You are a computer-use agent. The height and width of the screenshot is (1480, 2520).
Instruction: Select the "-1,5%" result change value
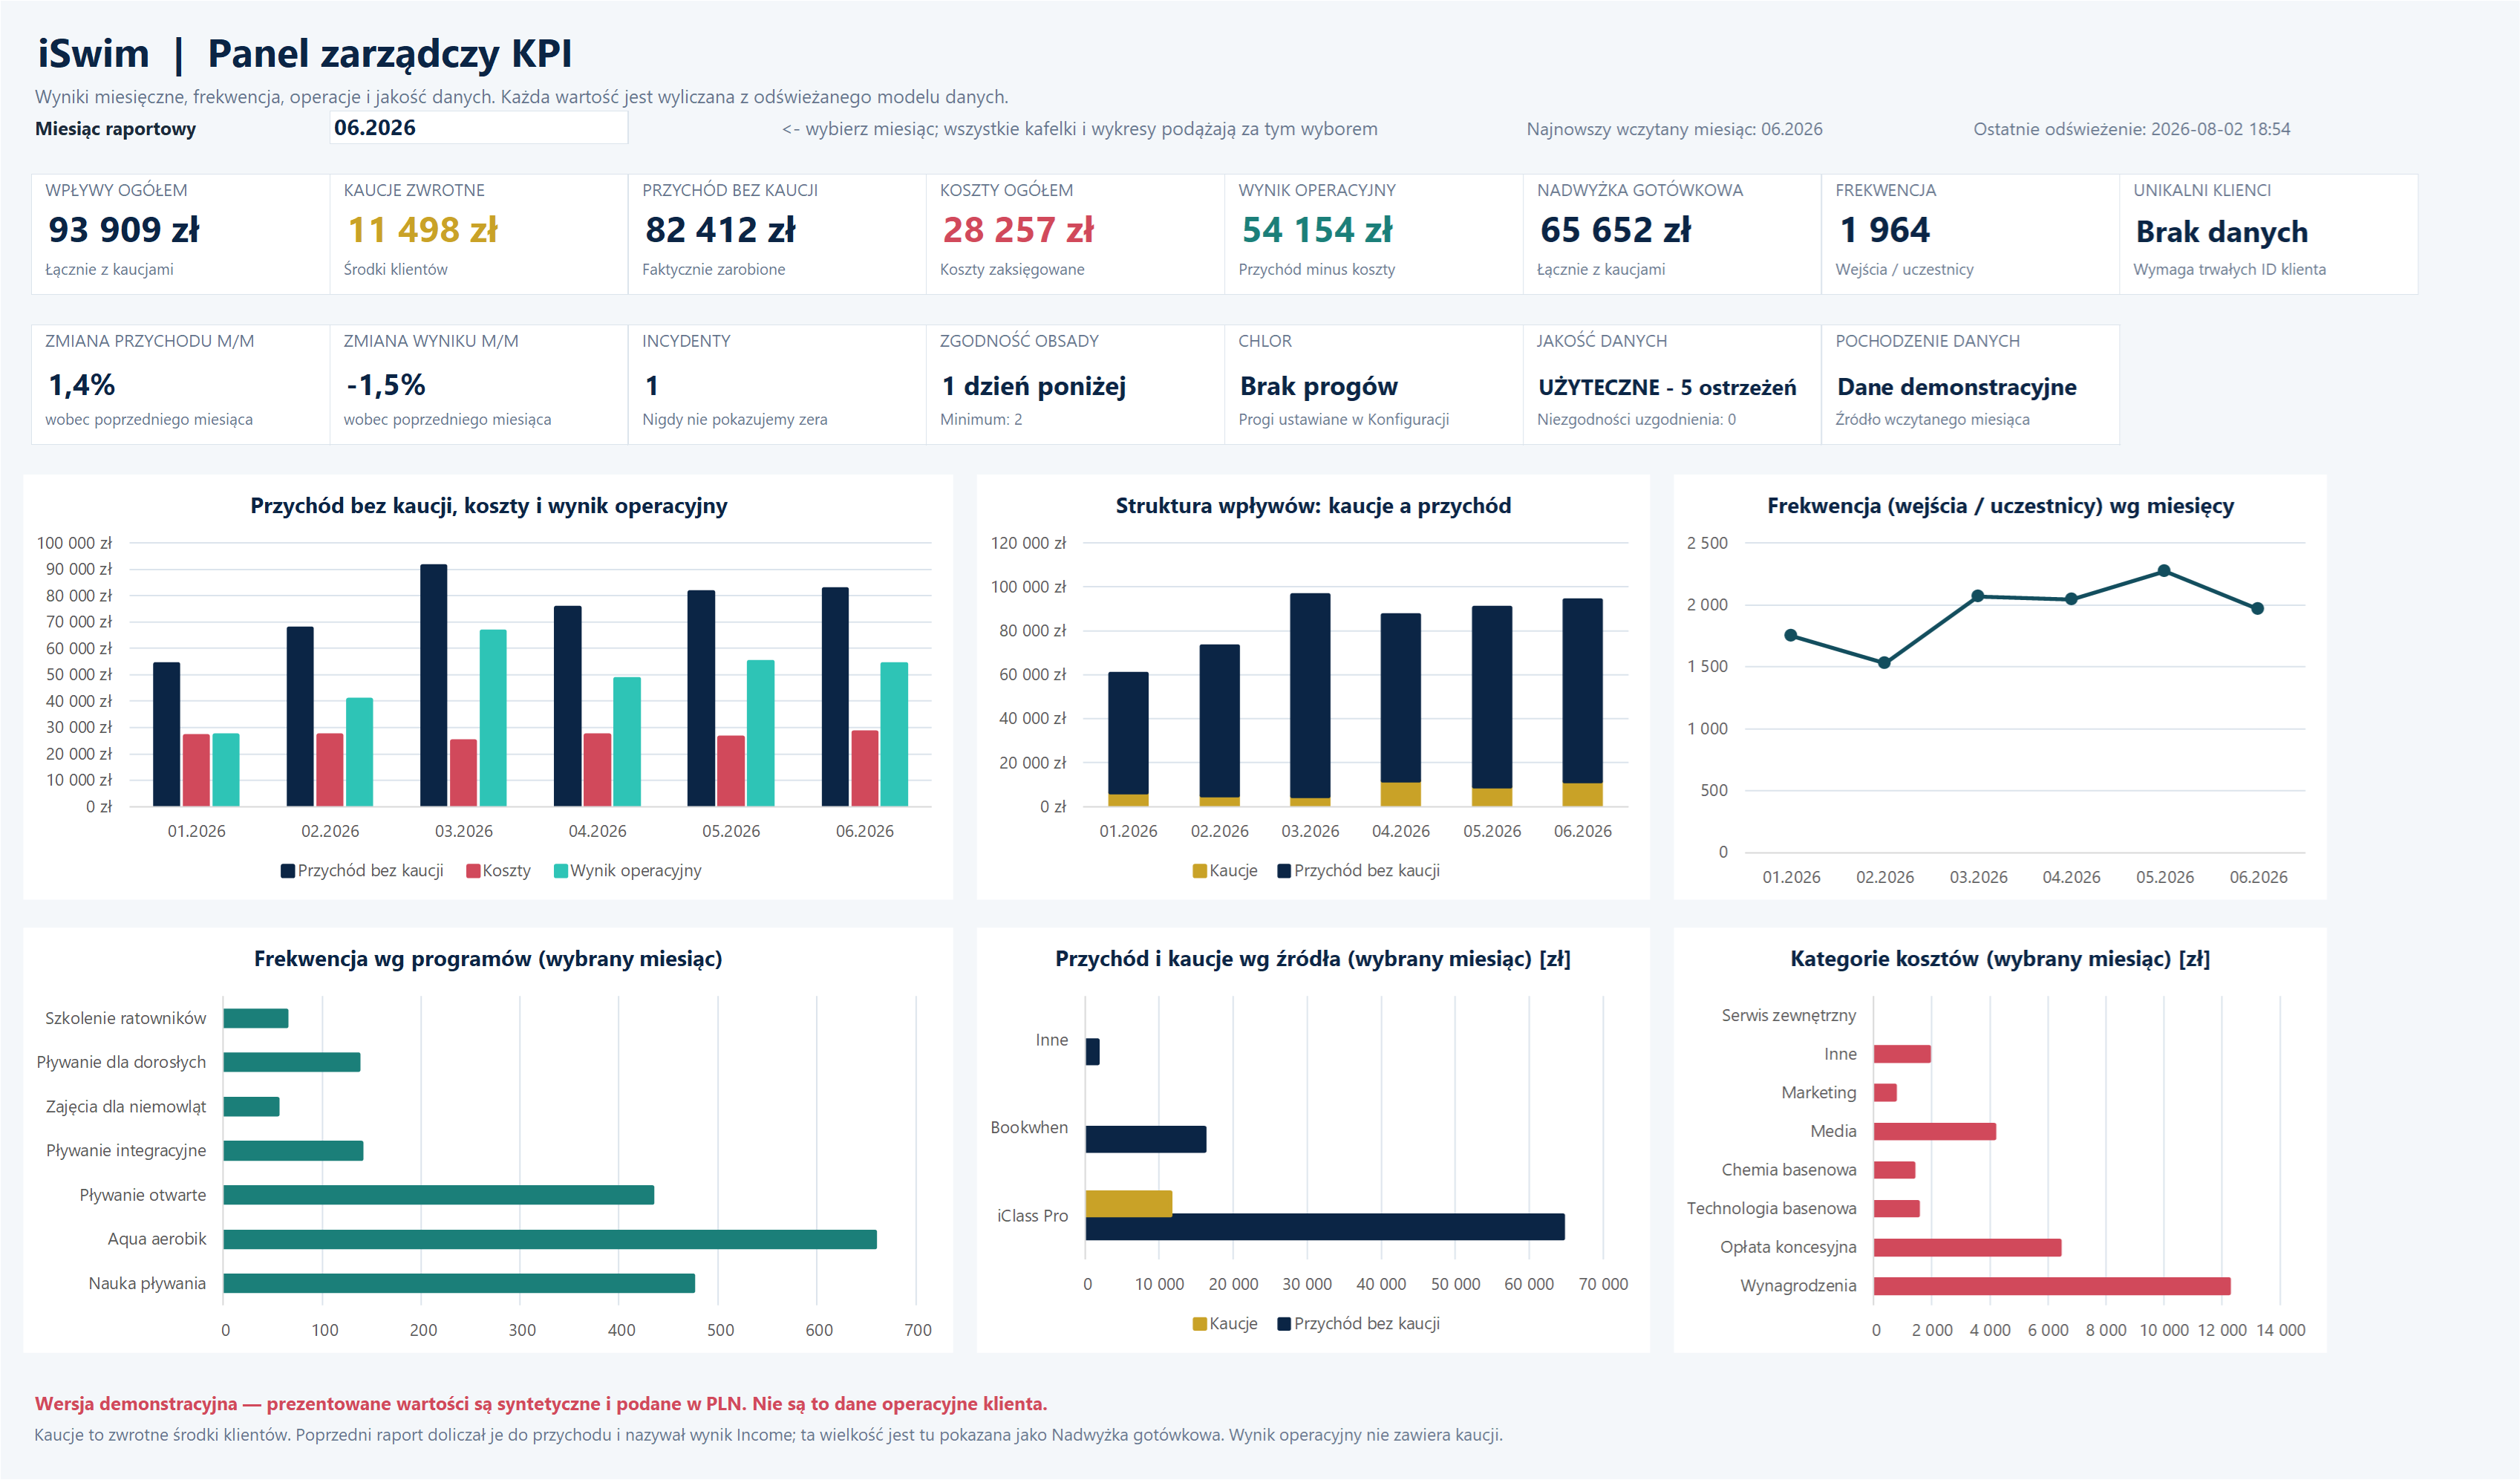point(386,385)
